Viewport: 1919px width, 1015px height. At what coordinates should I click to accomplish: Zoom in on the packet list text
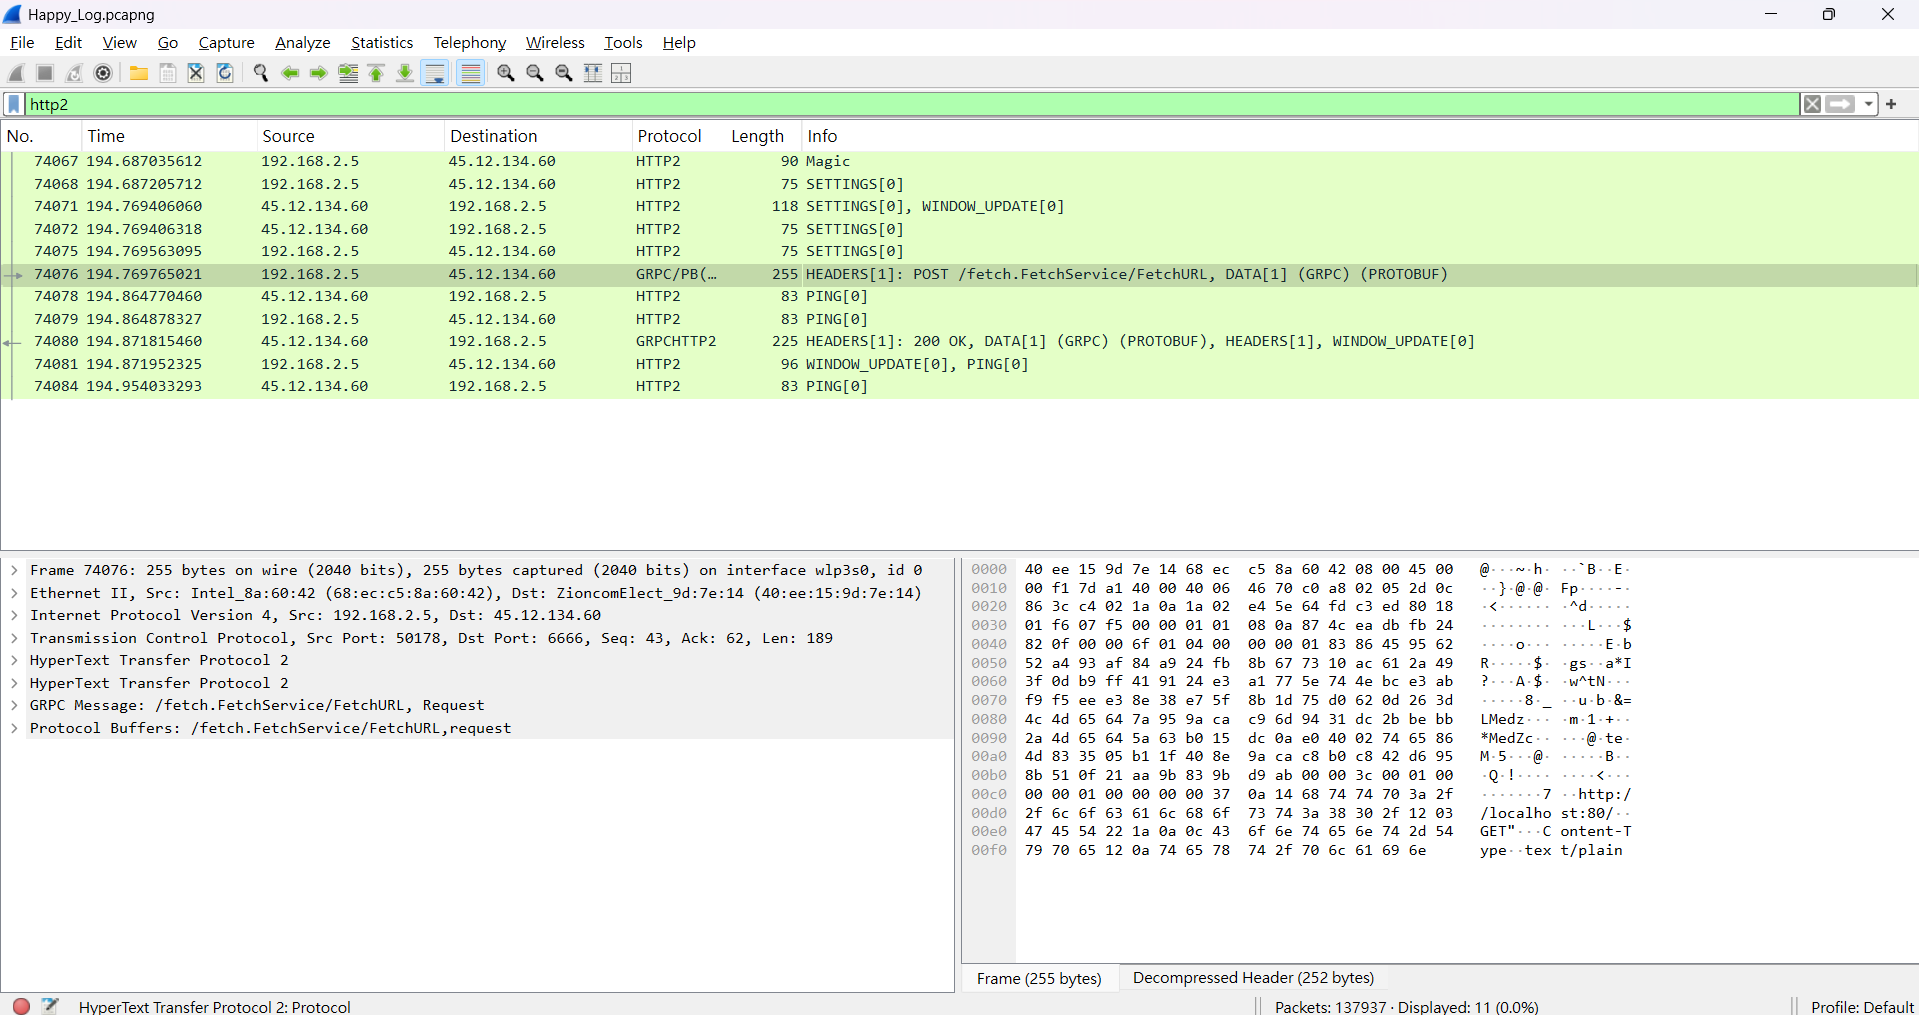[506, 73]
